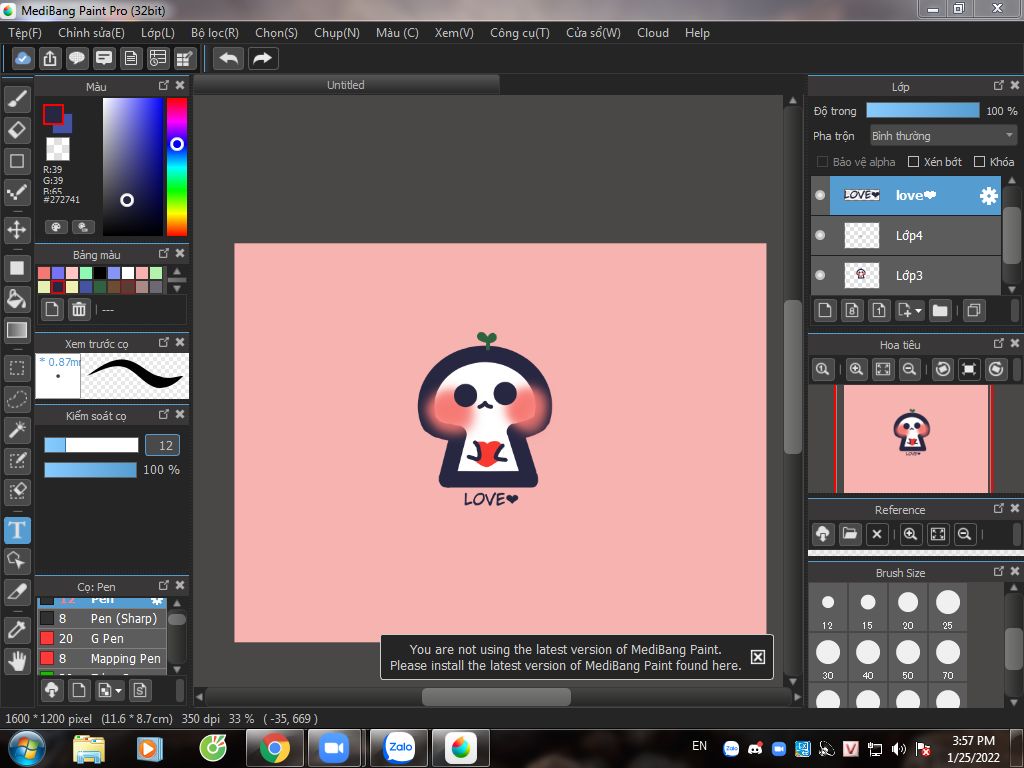Toggle the Xén bớt checkbox
1024x768 pixels.
coord(914,162)
